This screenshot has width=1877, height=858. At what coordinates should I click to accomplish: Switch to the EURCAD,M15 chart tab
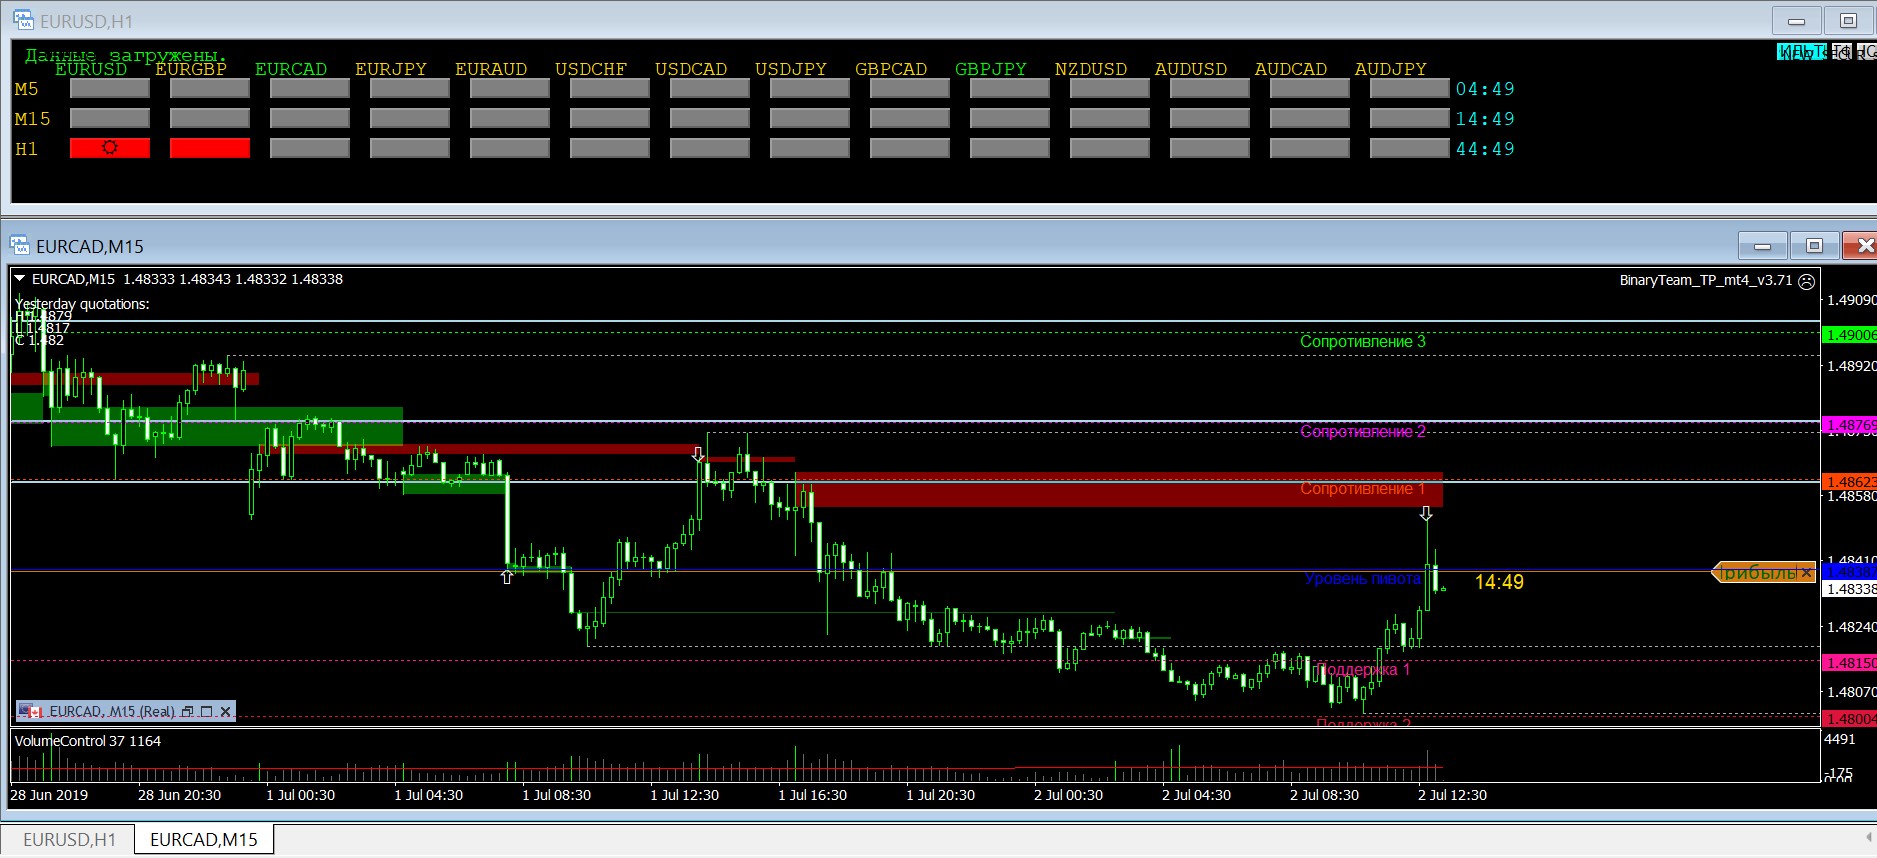click(x=204, y=840)
